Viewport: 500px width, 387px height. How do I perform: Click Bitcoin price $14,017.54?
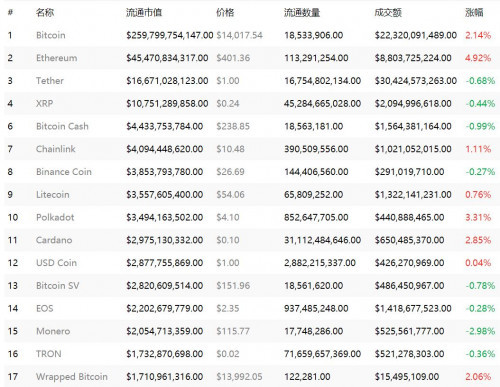tap(239, 35)
